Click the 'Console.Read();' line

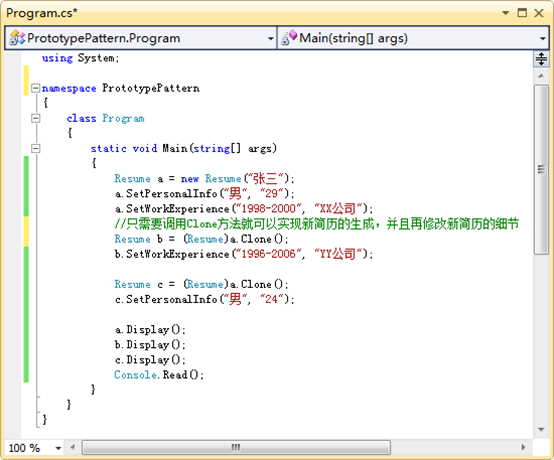pos(159,375)
